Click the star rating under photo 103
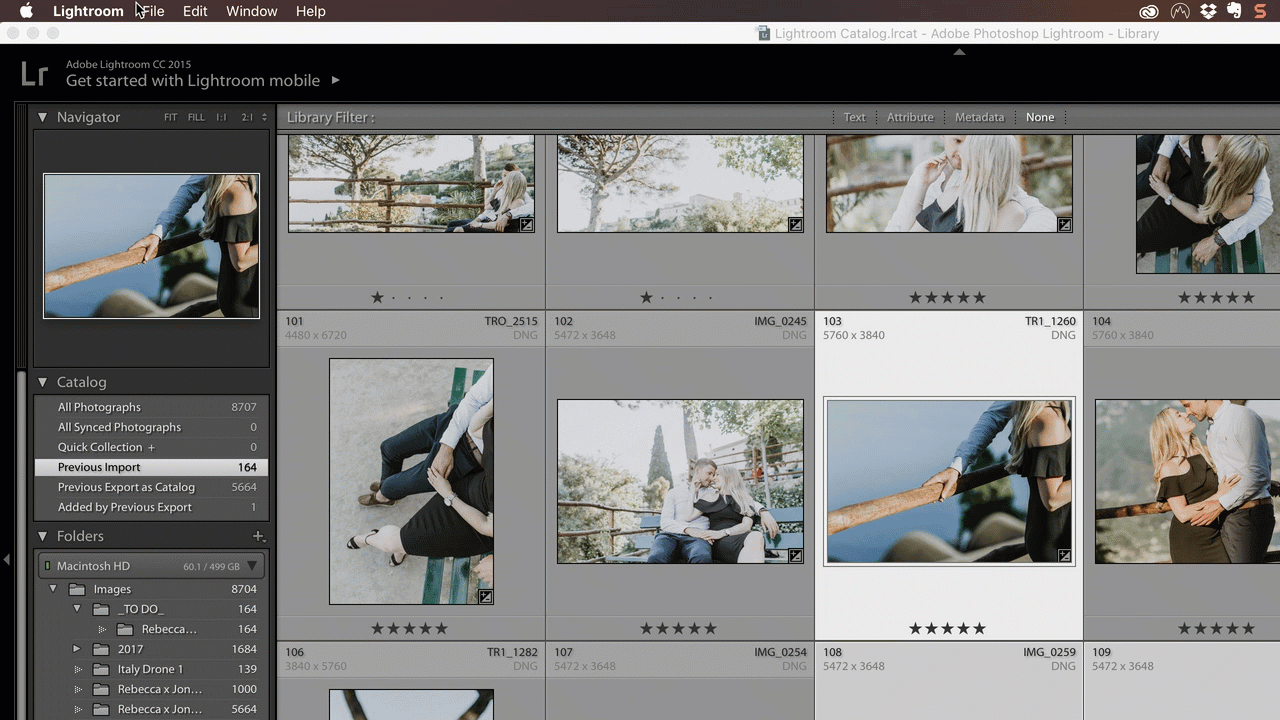 point(948,629)
